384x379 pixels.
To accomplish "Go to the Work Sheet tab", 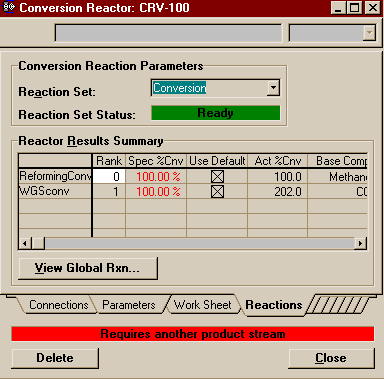I will pyautogui.click(x=202, y=305).
